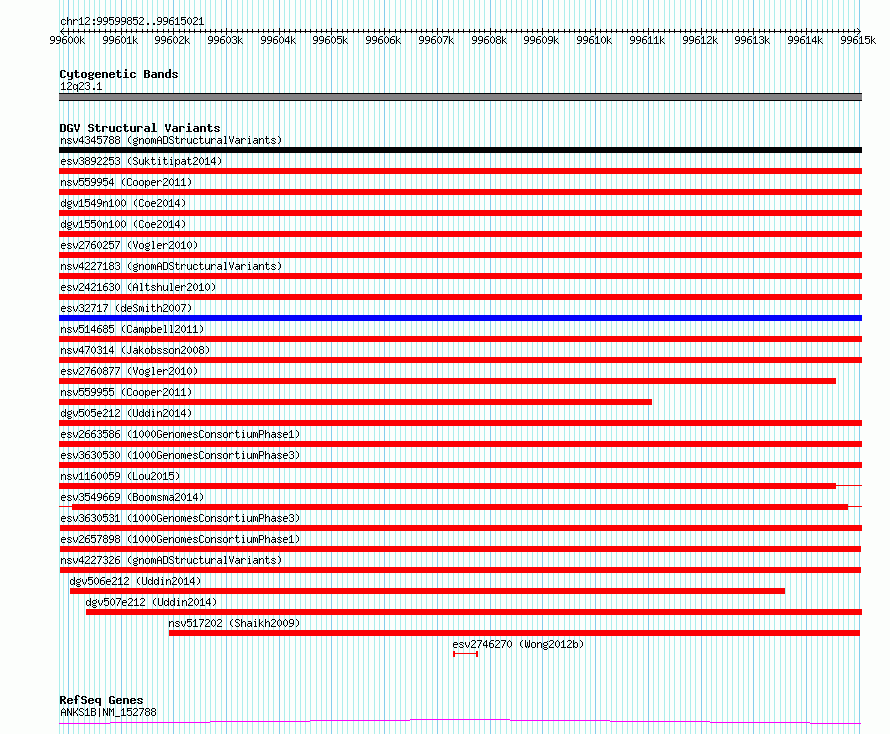Click the black nsv4345788 gnomAD variant bar

(460, 150)
